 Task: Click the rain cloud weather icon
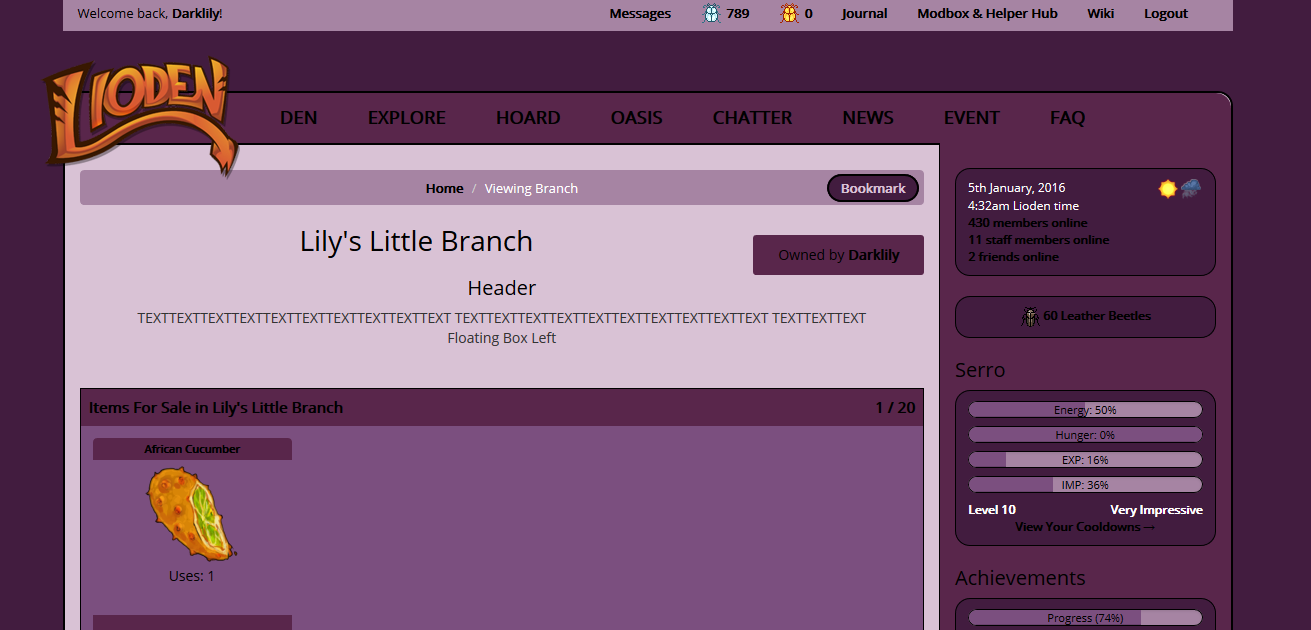tap(1190, 188)
